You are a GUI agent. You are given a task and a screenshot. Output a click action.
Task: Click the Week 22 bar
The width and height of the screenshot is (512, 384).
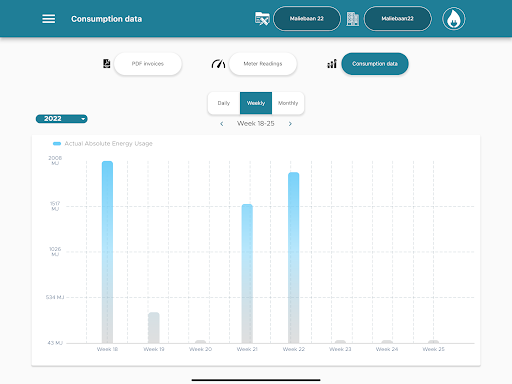coord(294,258)
